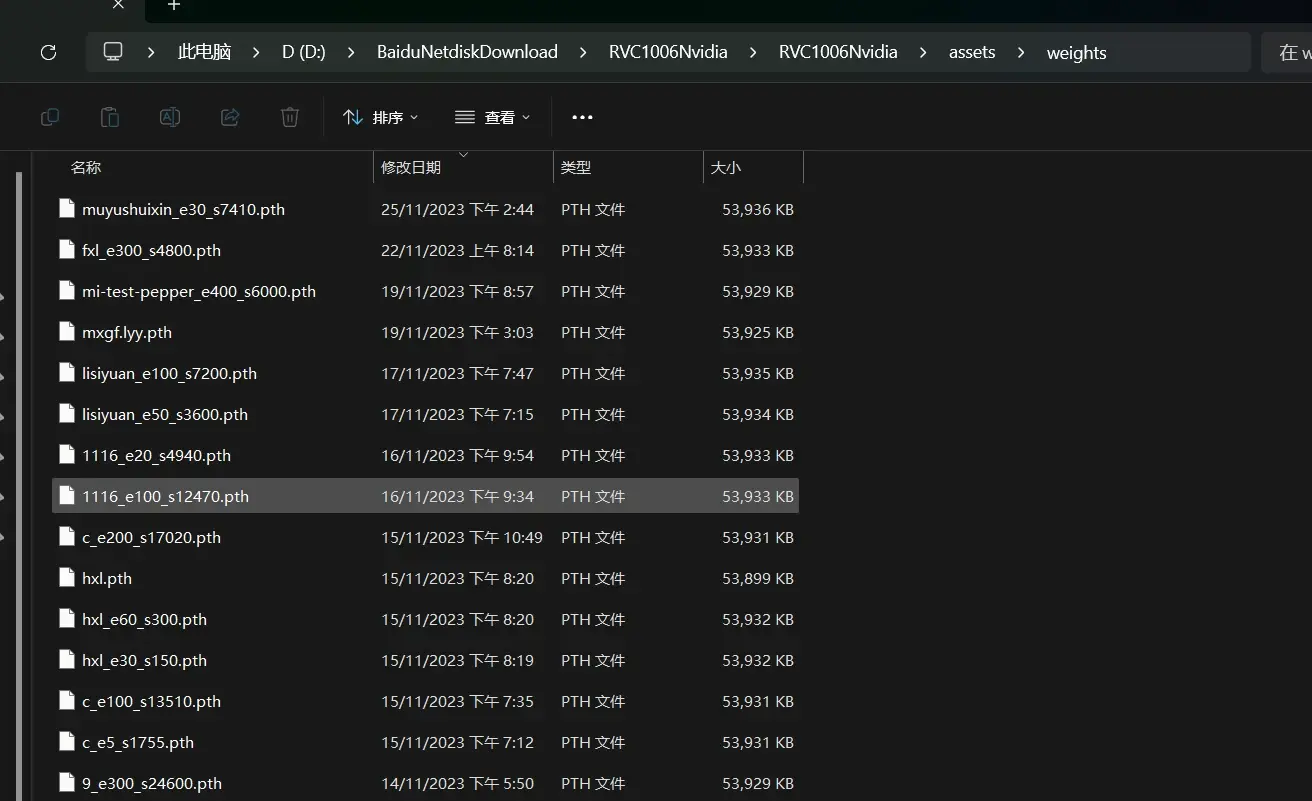The height and width of the screenshot is (801, 1312).
Task: Click the Share icon in toolbar
Action: [230, 117]
